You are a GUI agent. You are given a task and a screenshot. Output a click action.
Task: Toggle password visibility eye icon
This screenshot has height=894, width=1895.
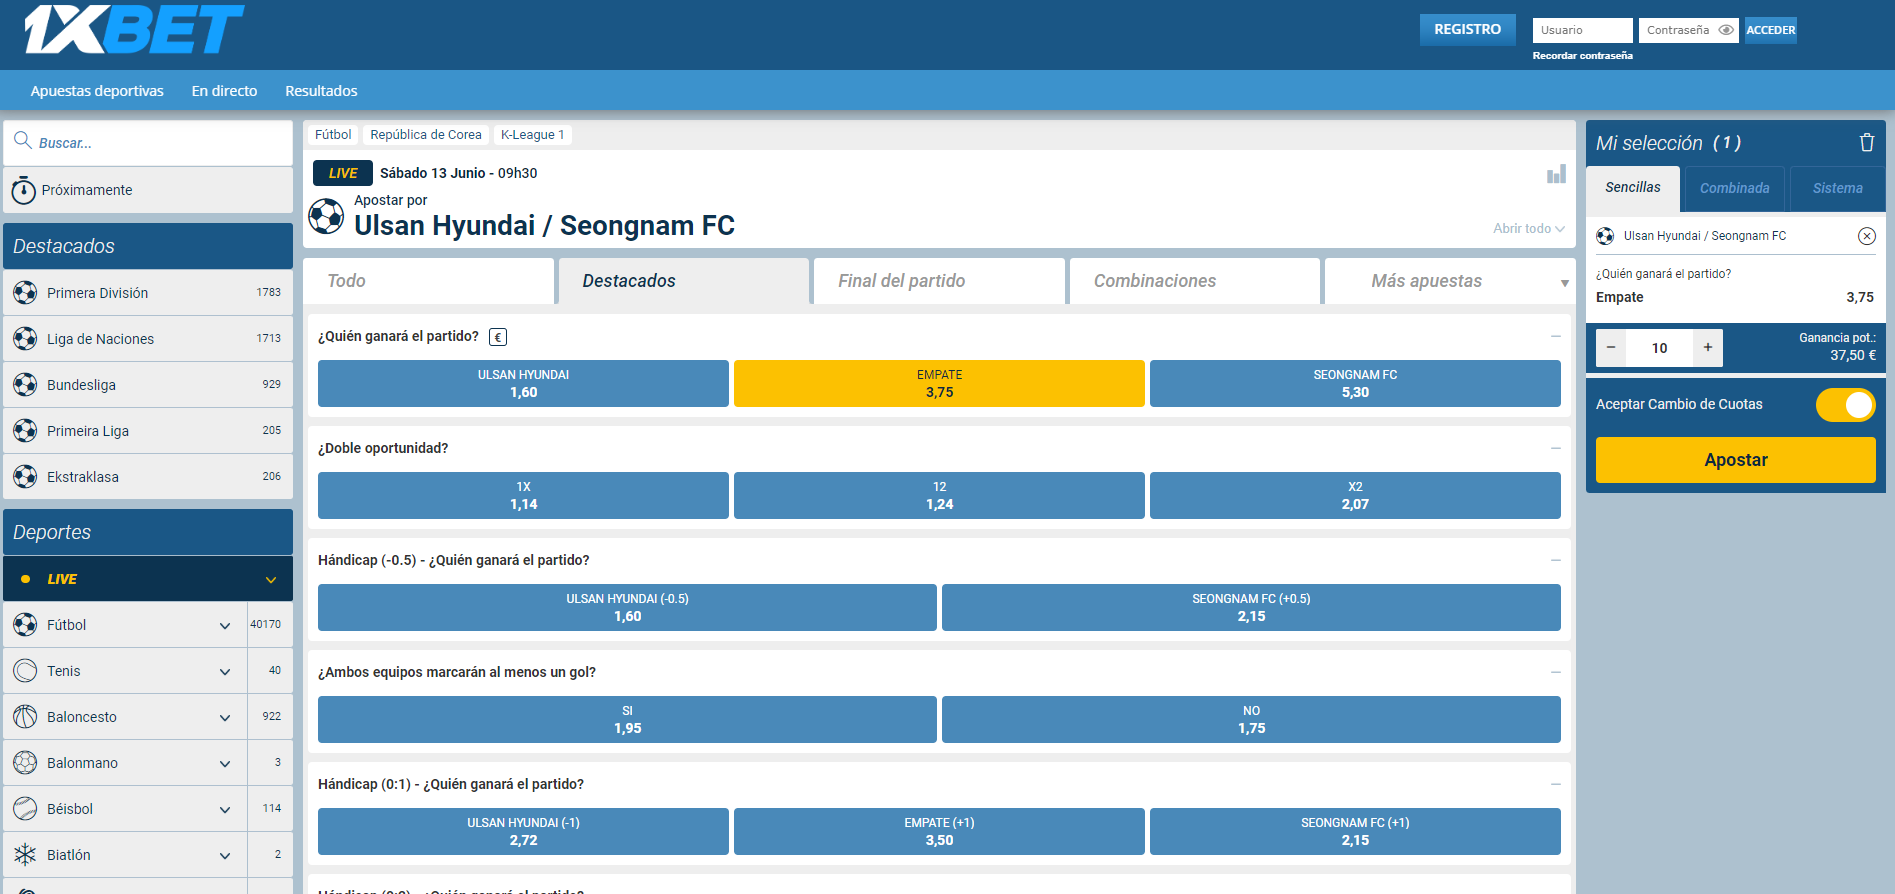tap(1726, 30)
